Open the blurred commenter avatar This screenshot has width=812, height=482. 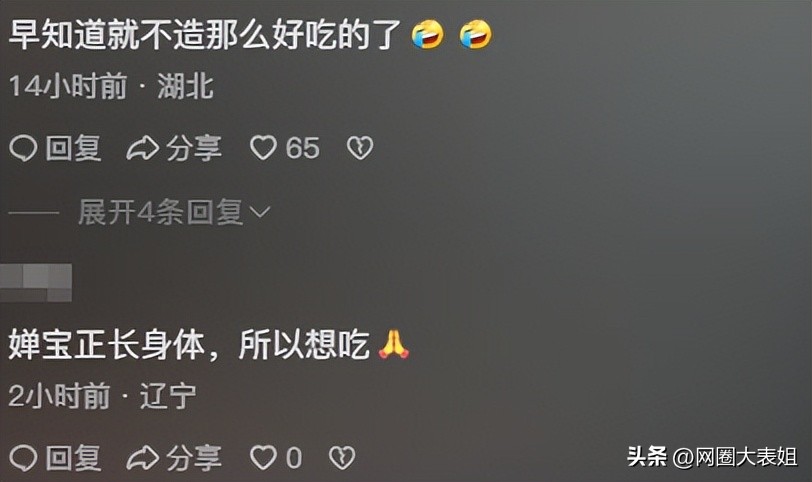pyautogui.click(x=36, y=283)
